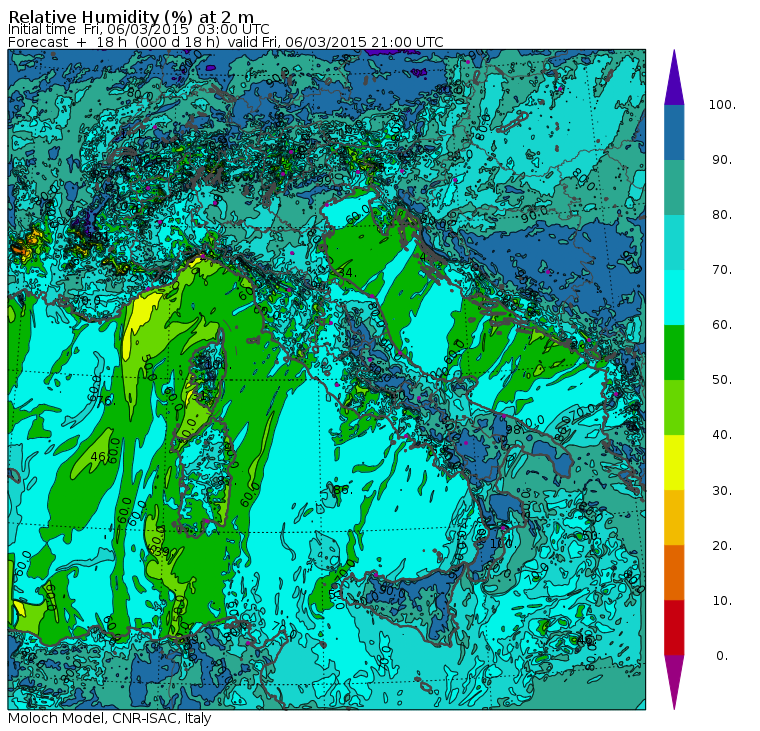Viewport: 760px width, 731px height.
Task: Click the orange 10–20 legend swatch
Action: tap(674, 572)
